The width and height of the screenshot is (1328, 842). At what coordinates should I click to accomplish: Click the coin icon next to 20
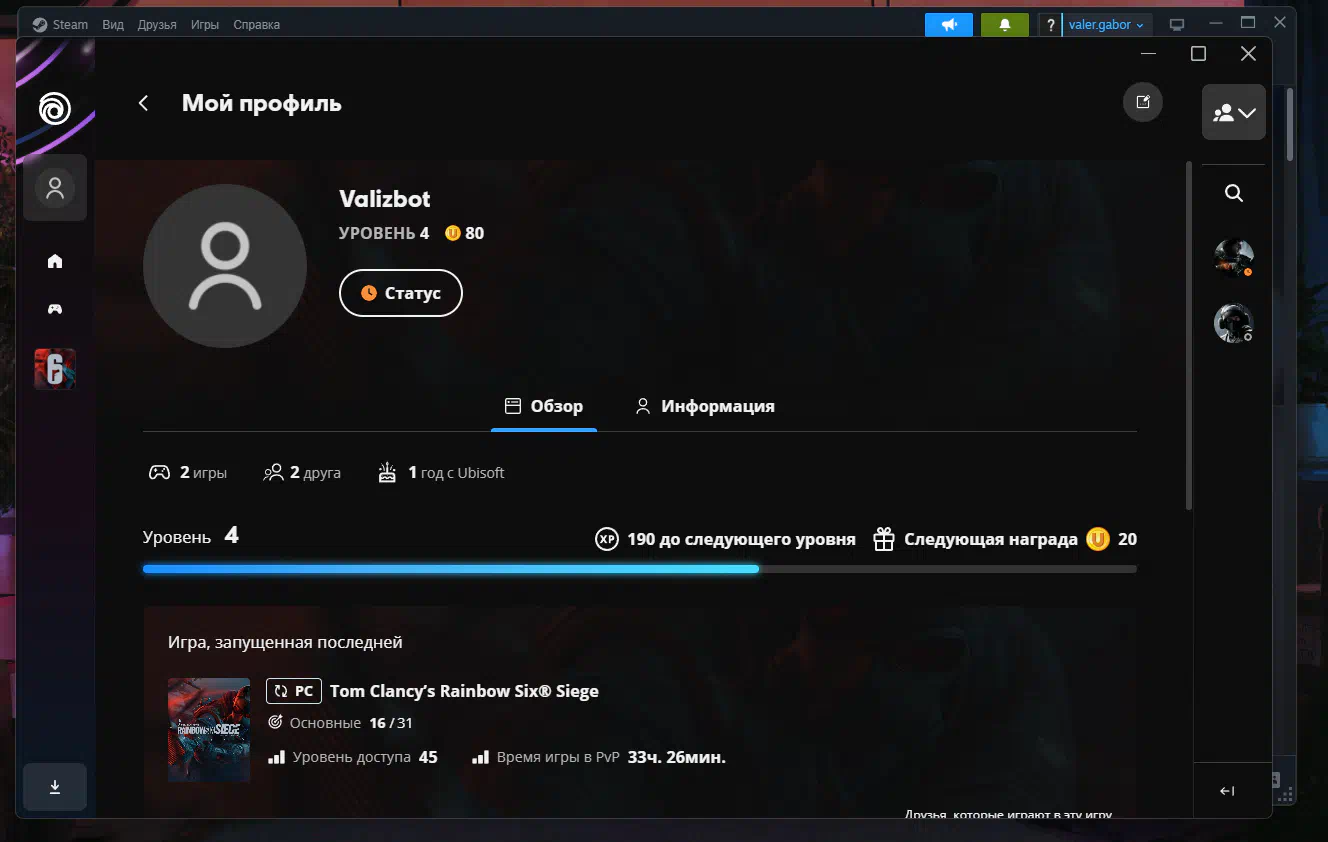[1099, 539]
